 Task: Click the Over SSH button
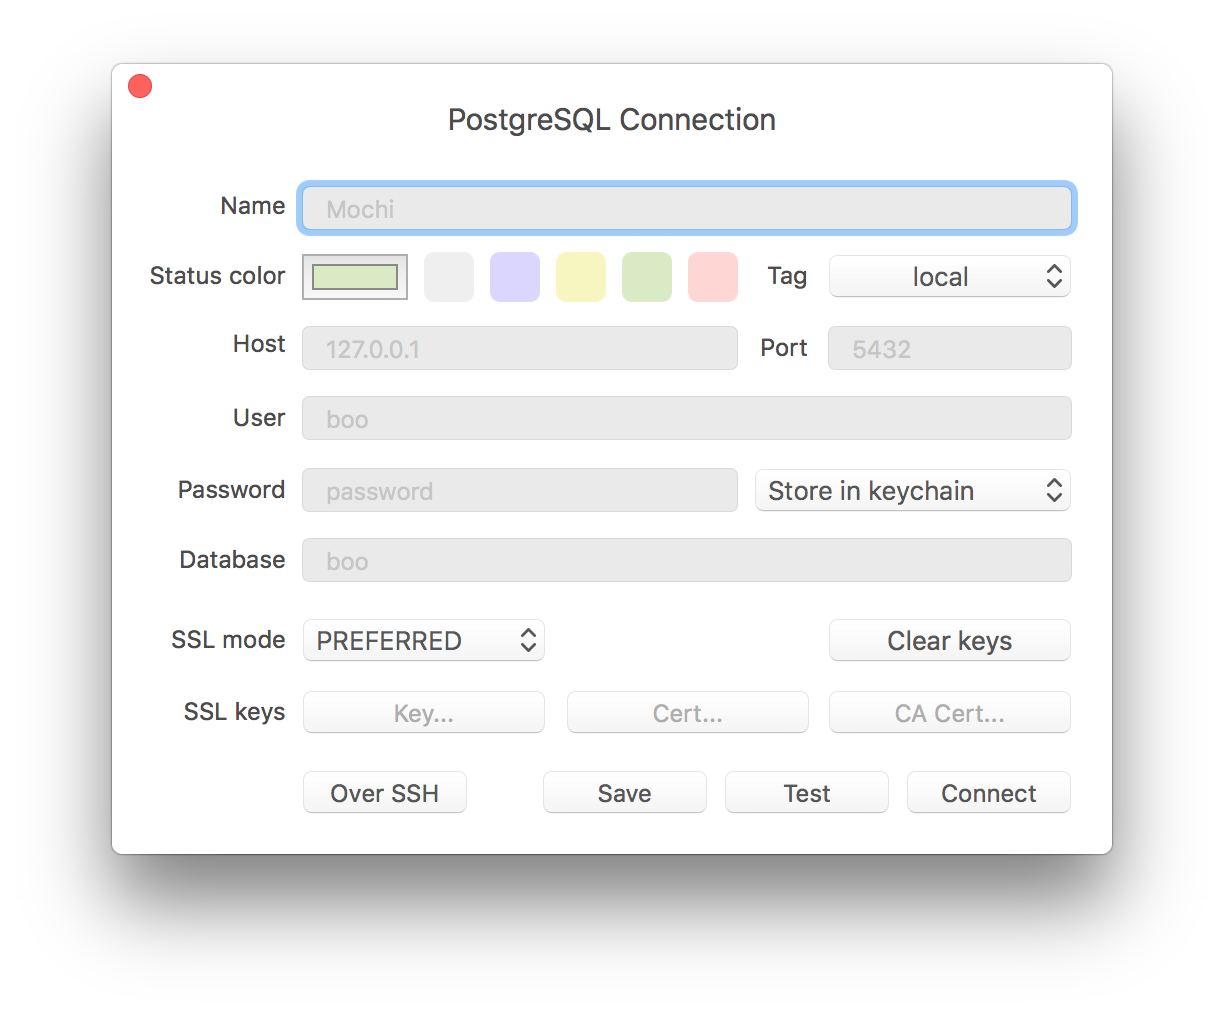click(385, 793)
